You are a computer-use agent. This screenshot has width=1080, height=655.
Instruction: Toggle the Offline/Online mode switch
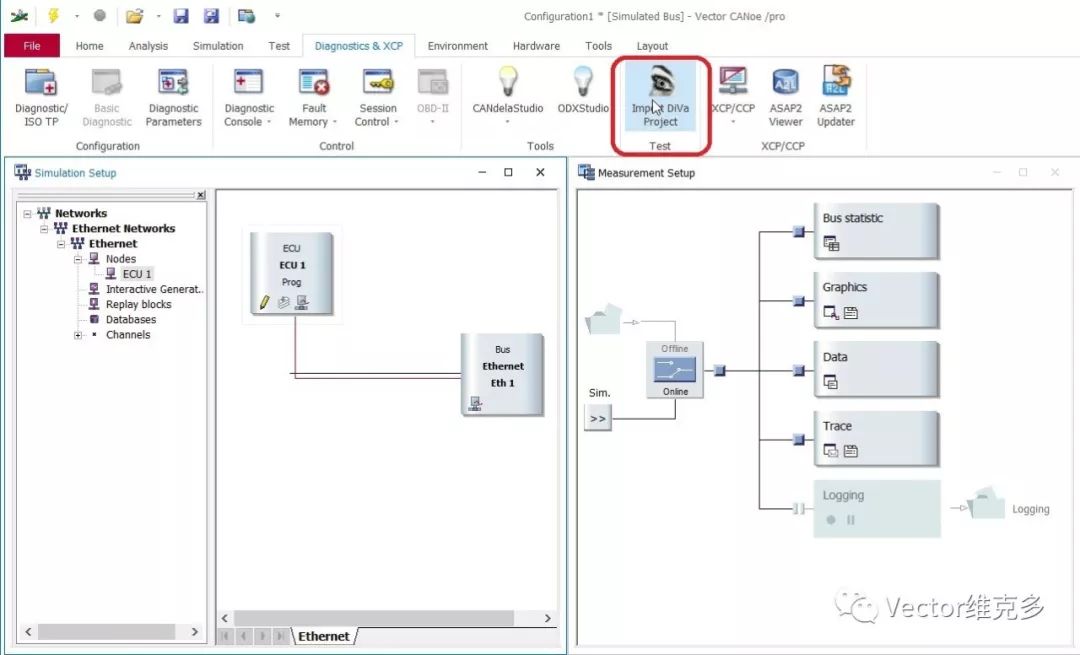(675, 370)
